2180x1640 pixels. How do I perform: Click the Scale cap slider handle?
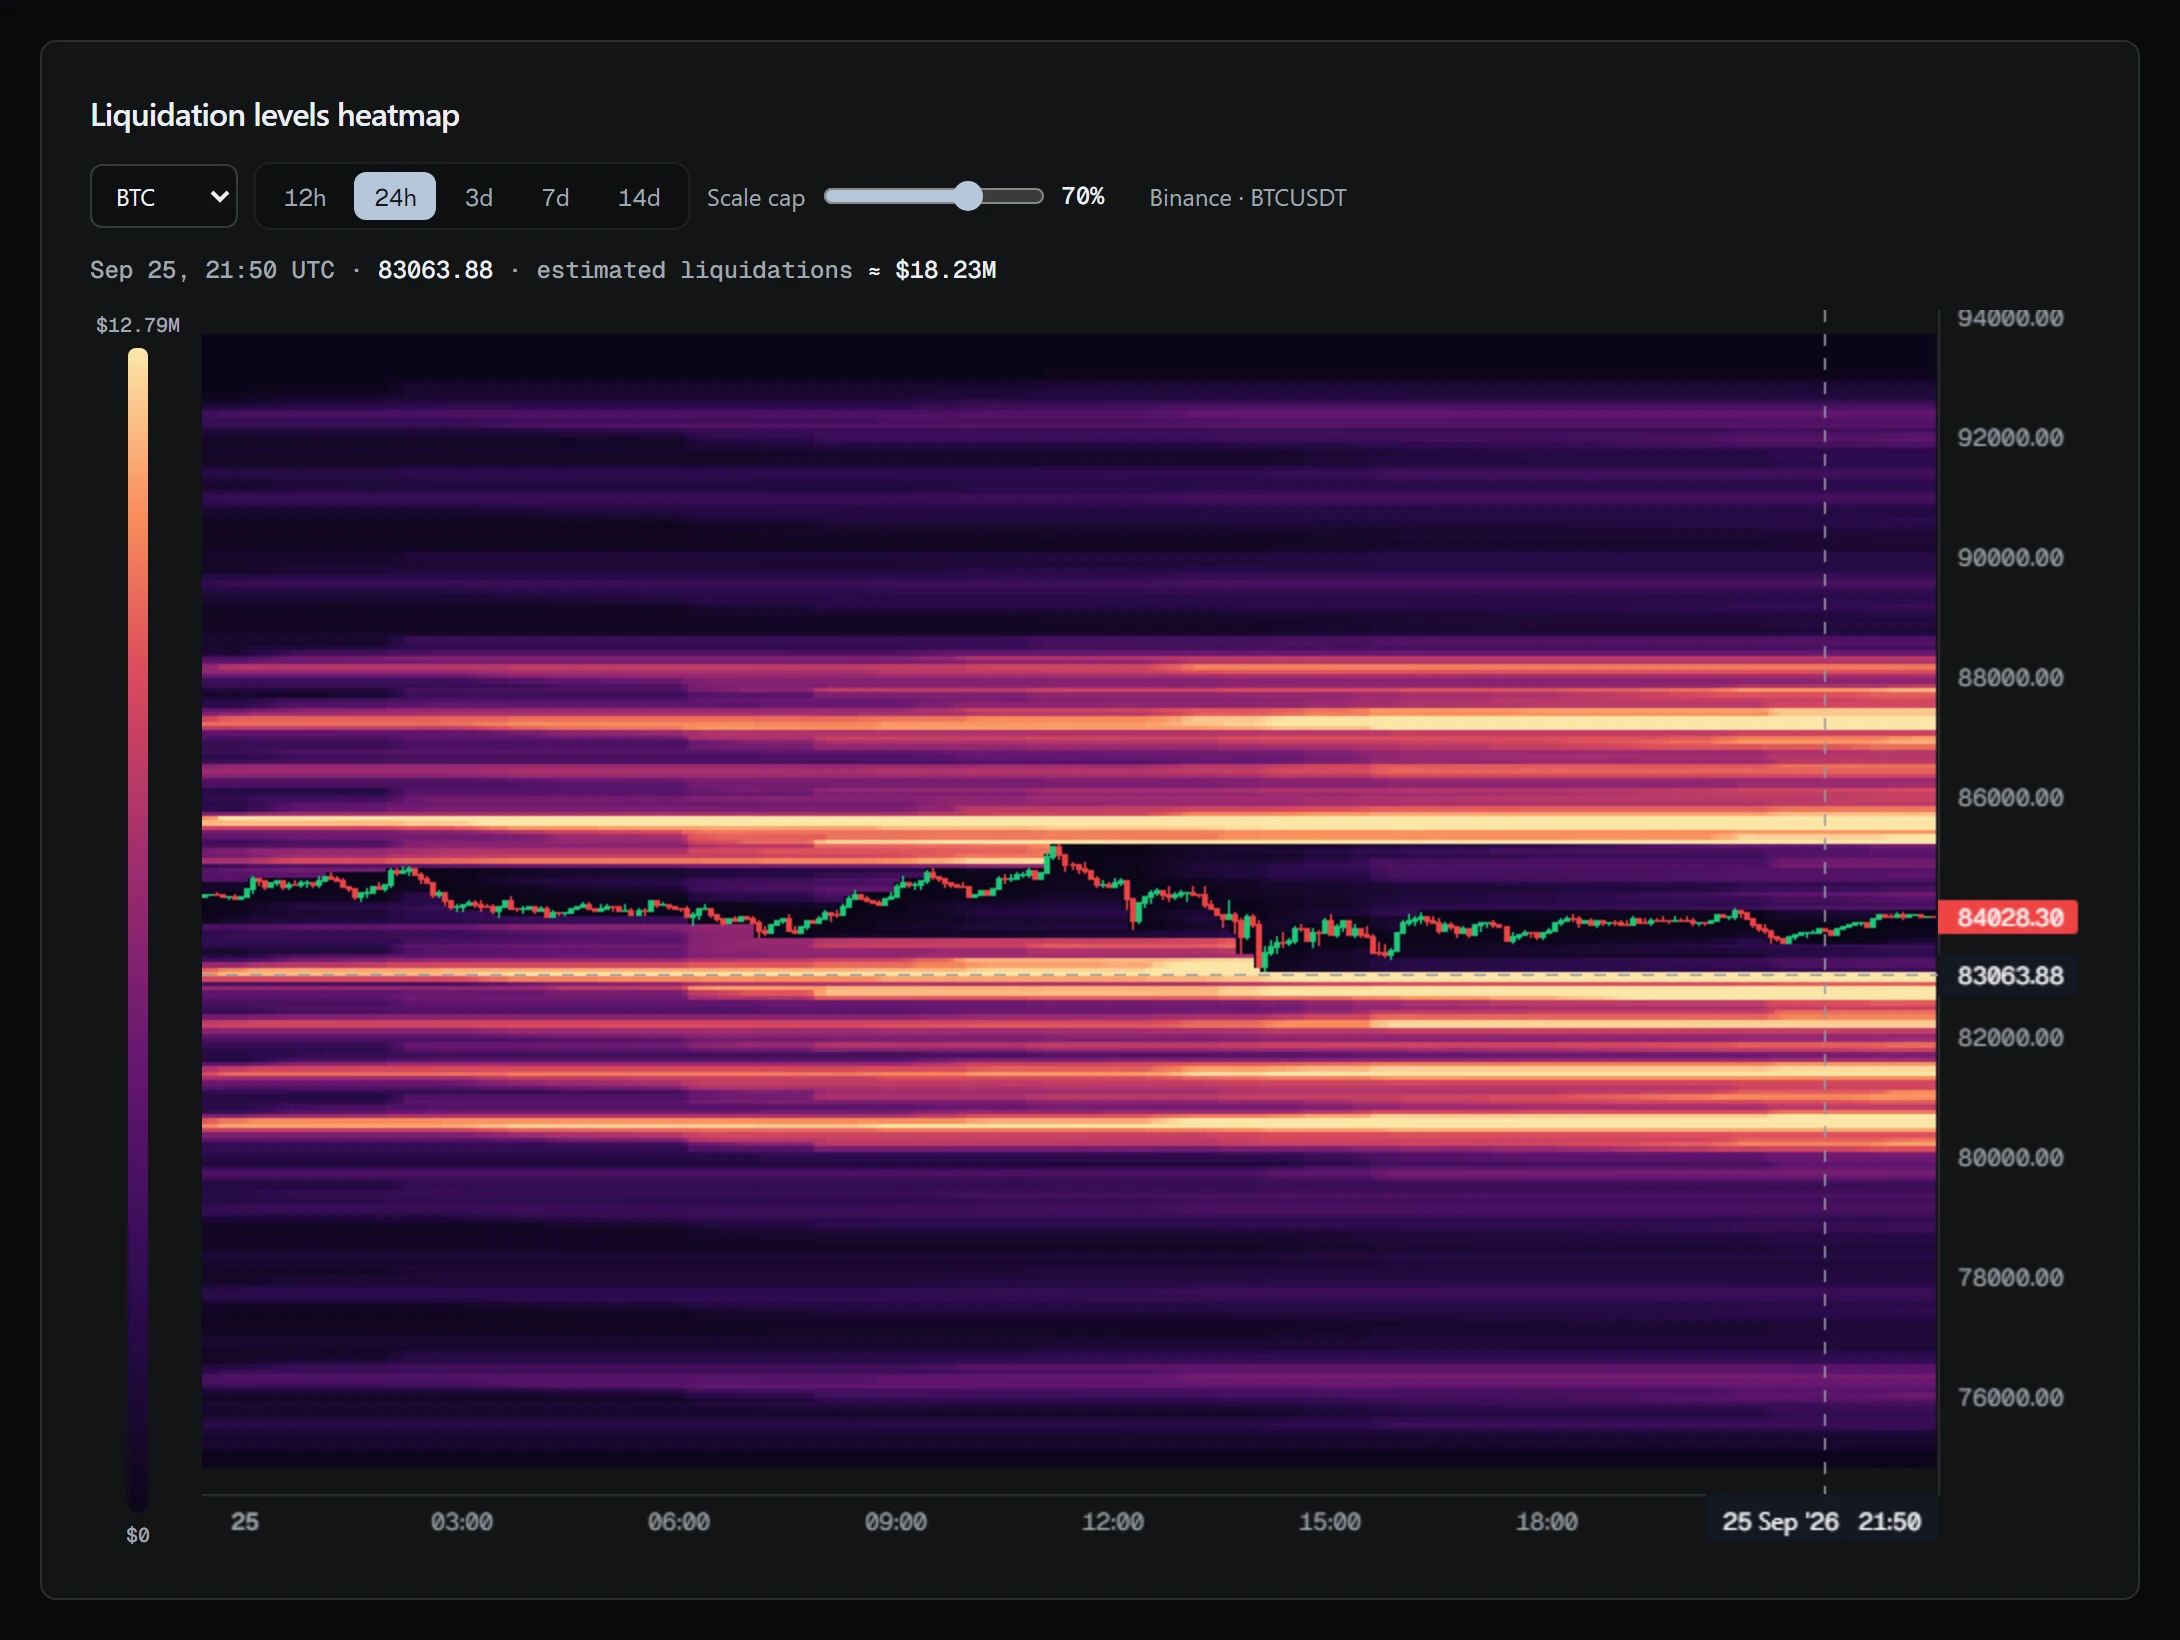coord(967,196)
